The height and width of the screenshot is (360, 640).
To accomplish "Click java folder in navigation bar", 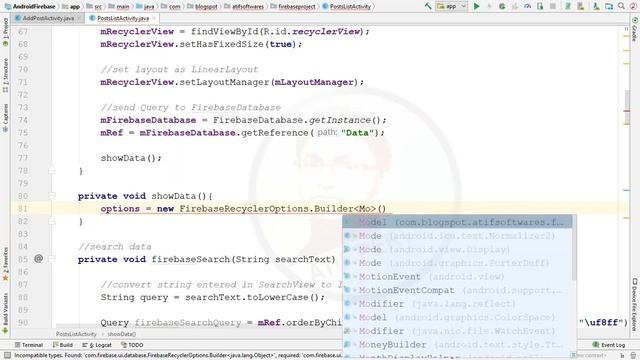I will pyautogui.click(x=145, y=7).
